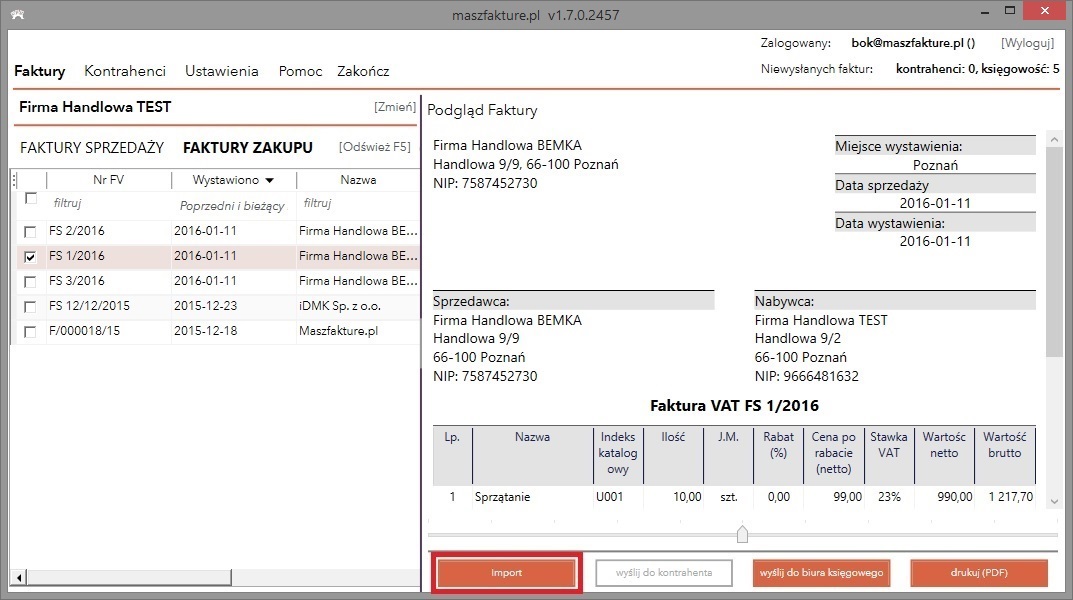Click 'wyślij do biura księgowego' button
1073x600 pixels.
[x=821, y=573]
